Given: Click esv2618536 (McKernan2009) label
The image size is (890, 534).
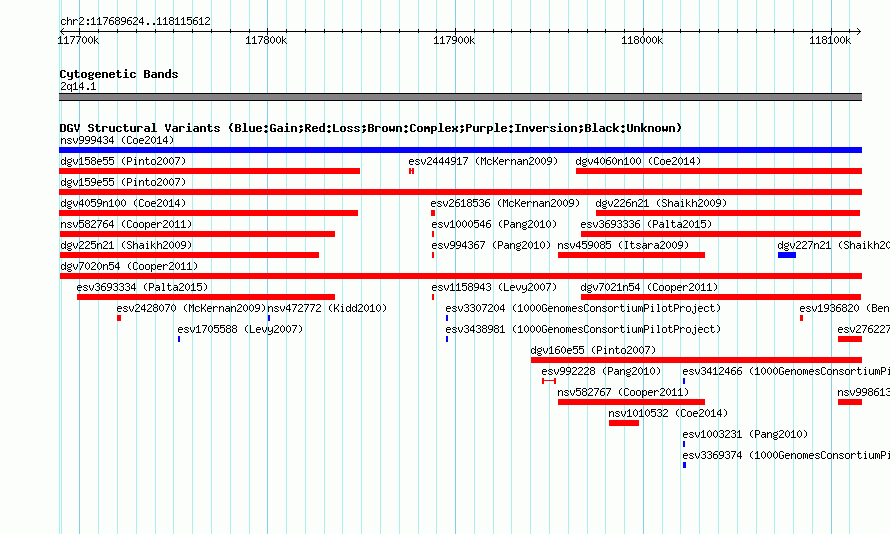Looking at the screenshot, I should [x=505, y=203].
